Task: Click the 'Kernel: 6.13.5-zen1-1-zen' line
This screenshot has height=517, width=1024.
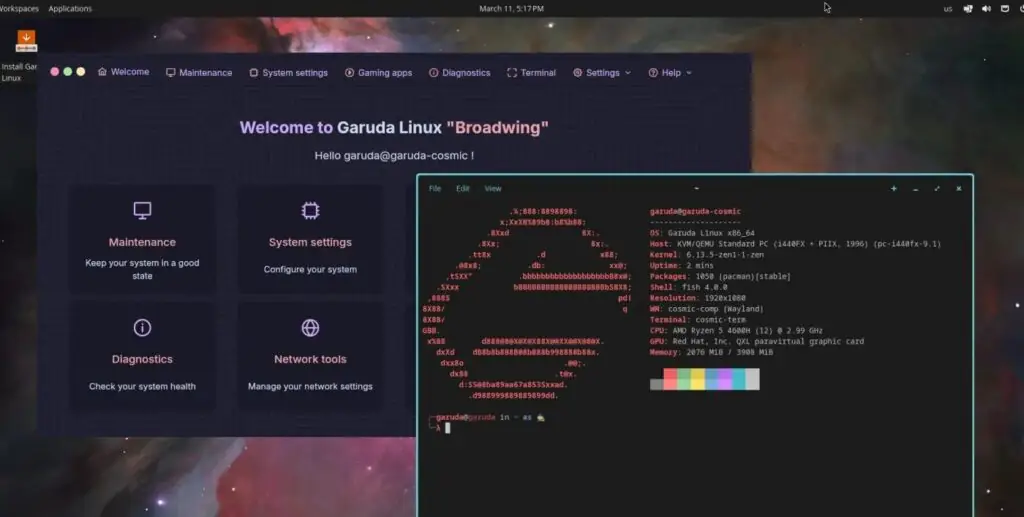Action: (x=707, y=255)
